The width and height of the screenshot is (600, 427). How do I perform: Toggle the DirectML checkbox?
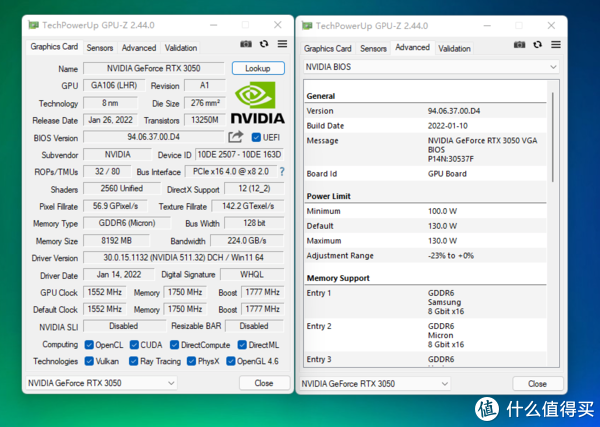[x=242, y=345]
